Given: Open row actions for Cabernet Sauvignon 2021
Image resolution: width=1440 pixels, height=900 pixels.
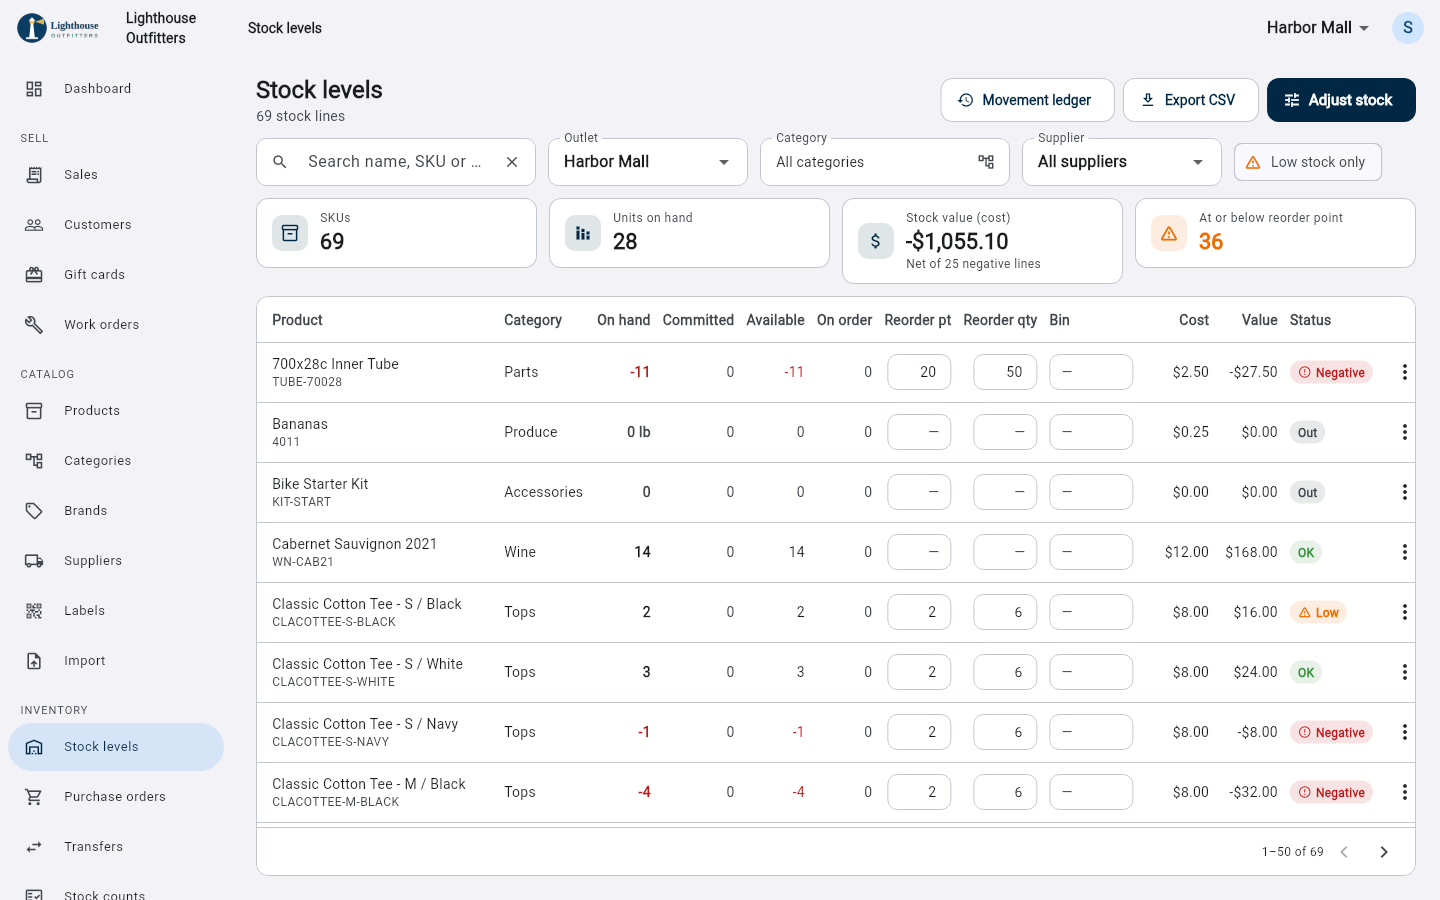Looking at the screenshot, I should tap(1405, 552).
